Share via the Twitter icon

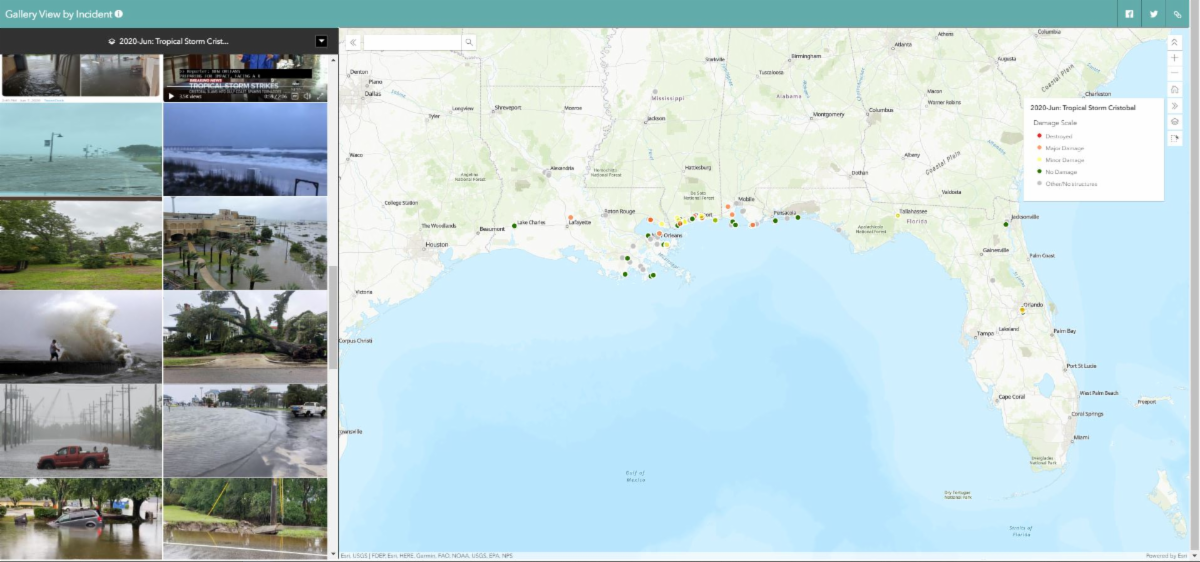1153,14
